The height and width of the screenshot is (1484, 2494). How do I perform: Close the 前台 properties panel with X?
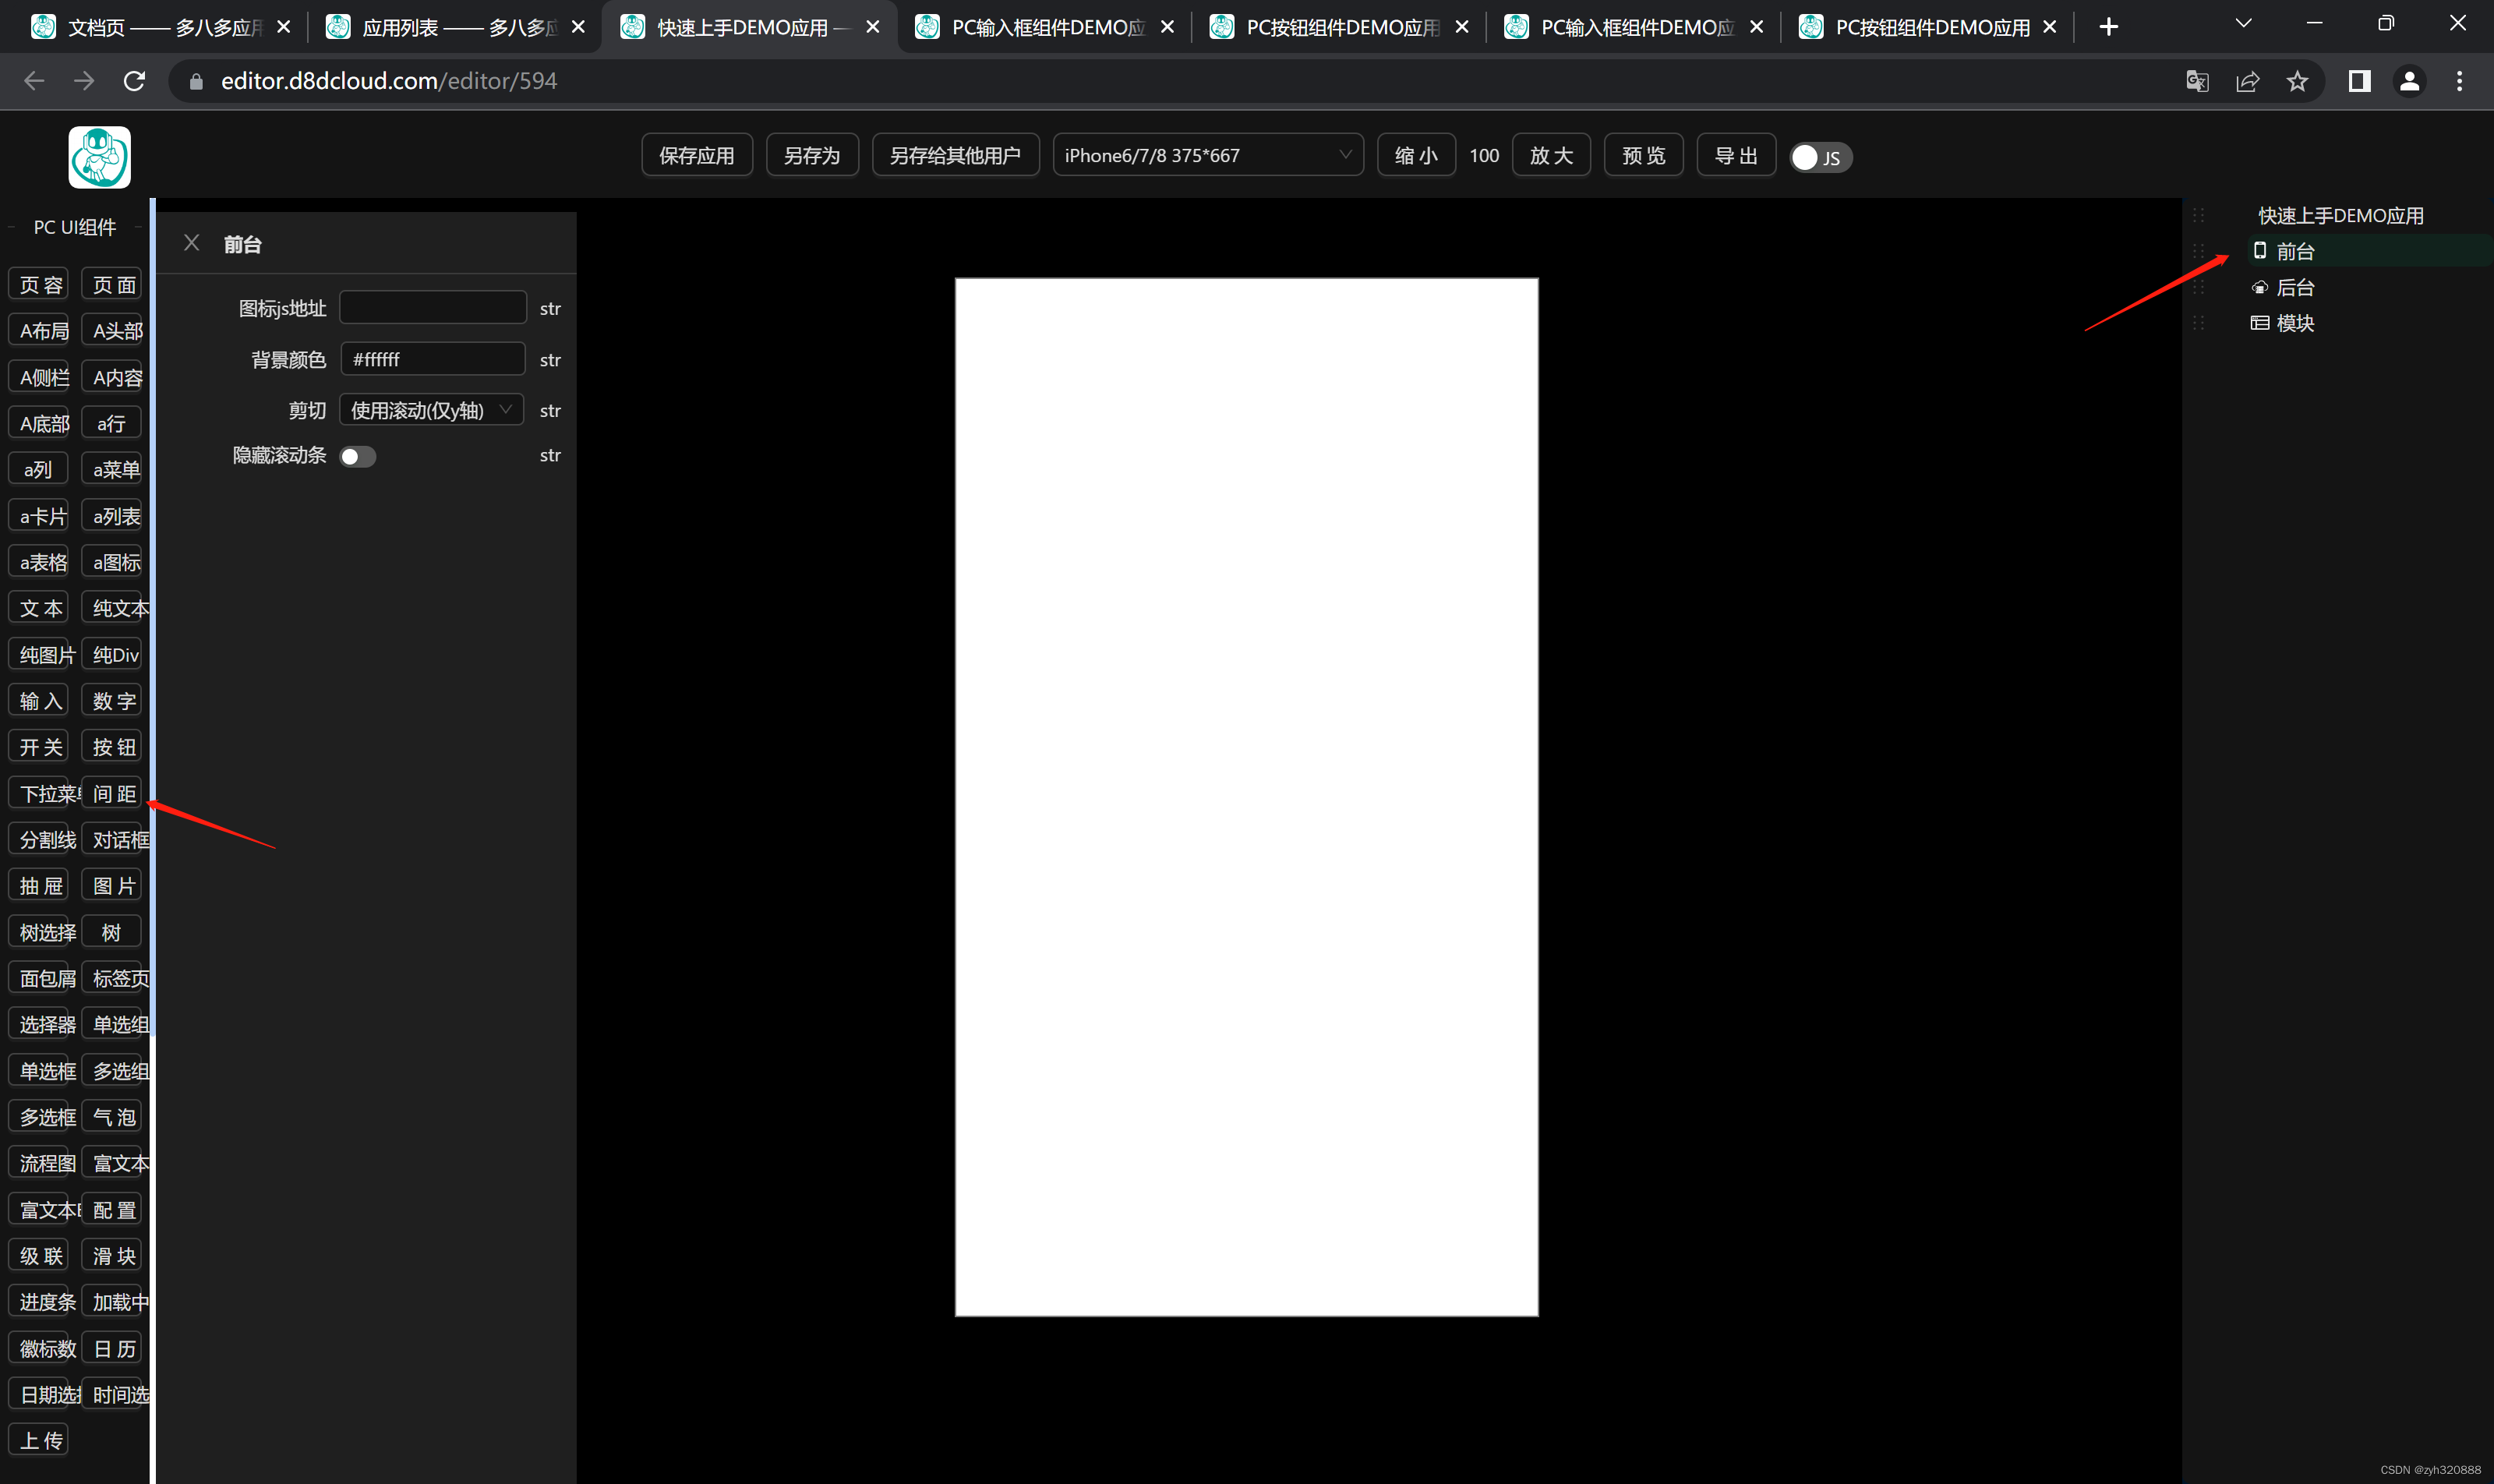pos(192,243)
